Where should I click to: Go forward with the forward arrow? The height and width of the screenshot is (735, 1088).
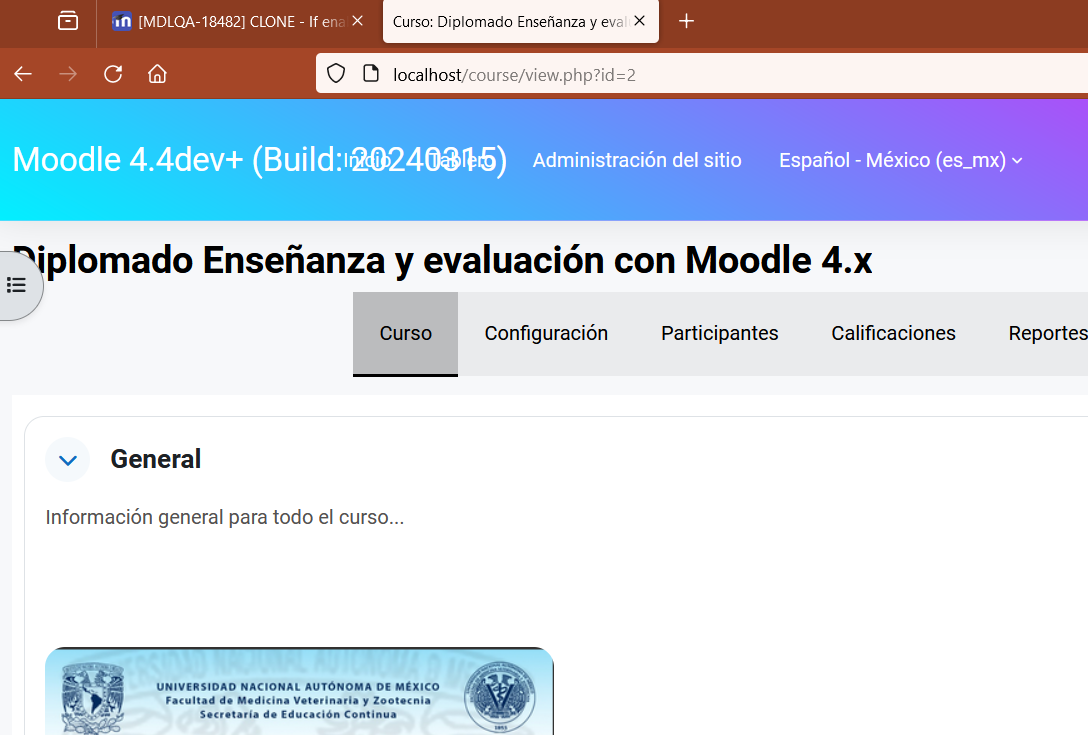click(68, 74)
